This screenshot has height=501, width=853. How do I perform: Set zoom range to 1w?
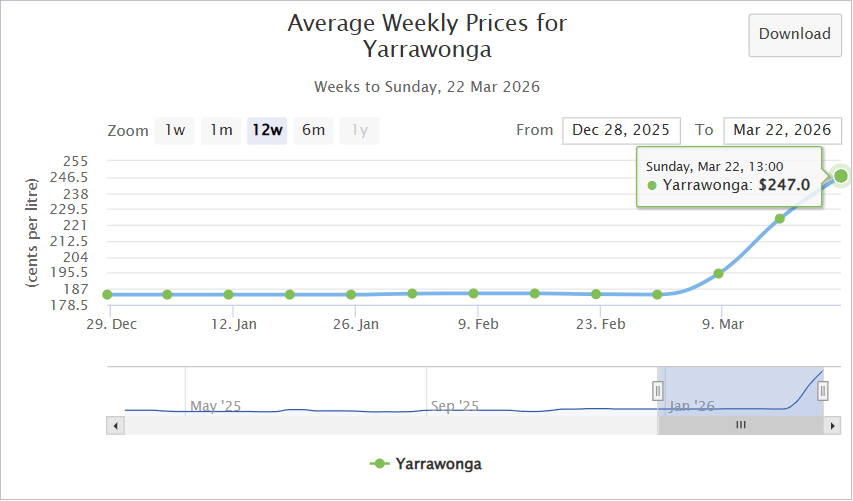[175, 130]
